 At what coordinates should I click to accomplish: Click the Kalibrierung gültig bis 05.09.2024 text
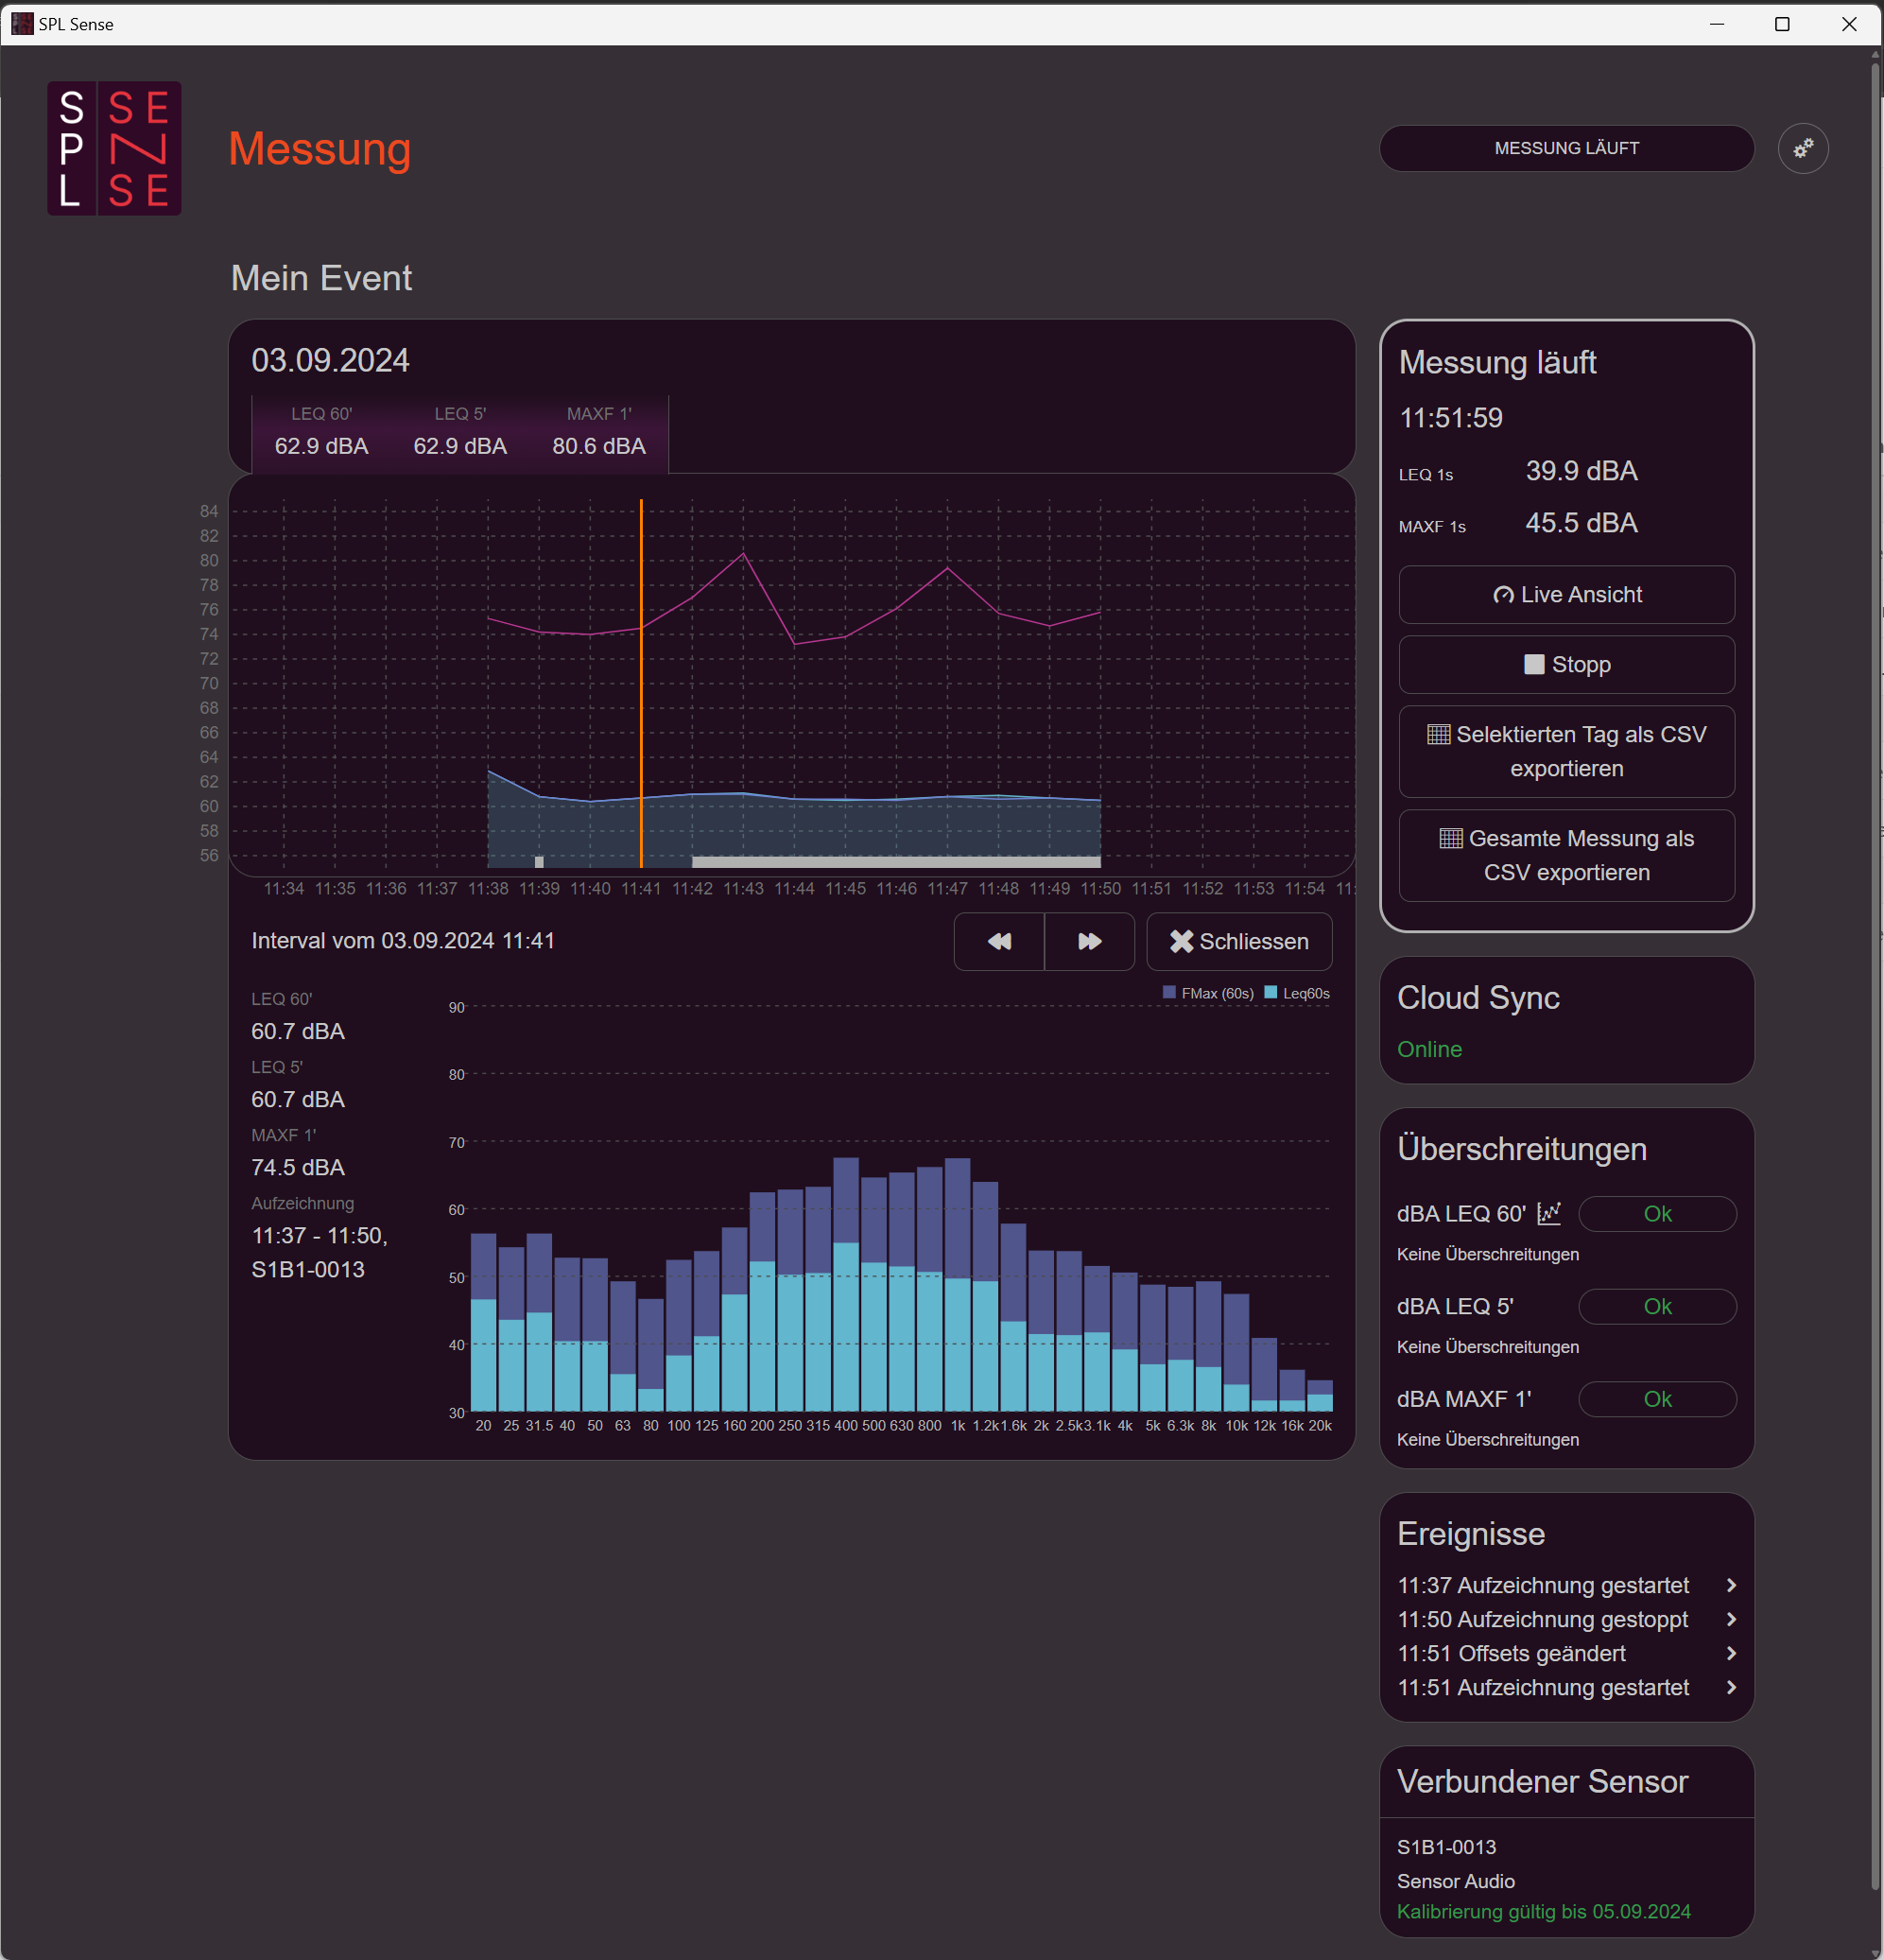click(x=1543, y=1911)
